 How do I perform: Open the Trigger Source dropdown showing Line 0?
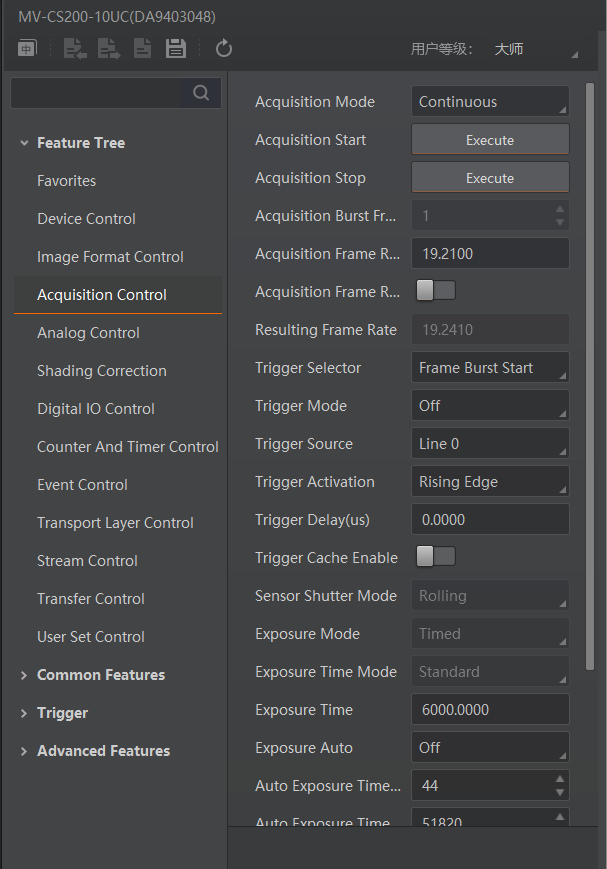[x=490, y=443]
